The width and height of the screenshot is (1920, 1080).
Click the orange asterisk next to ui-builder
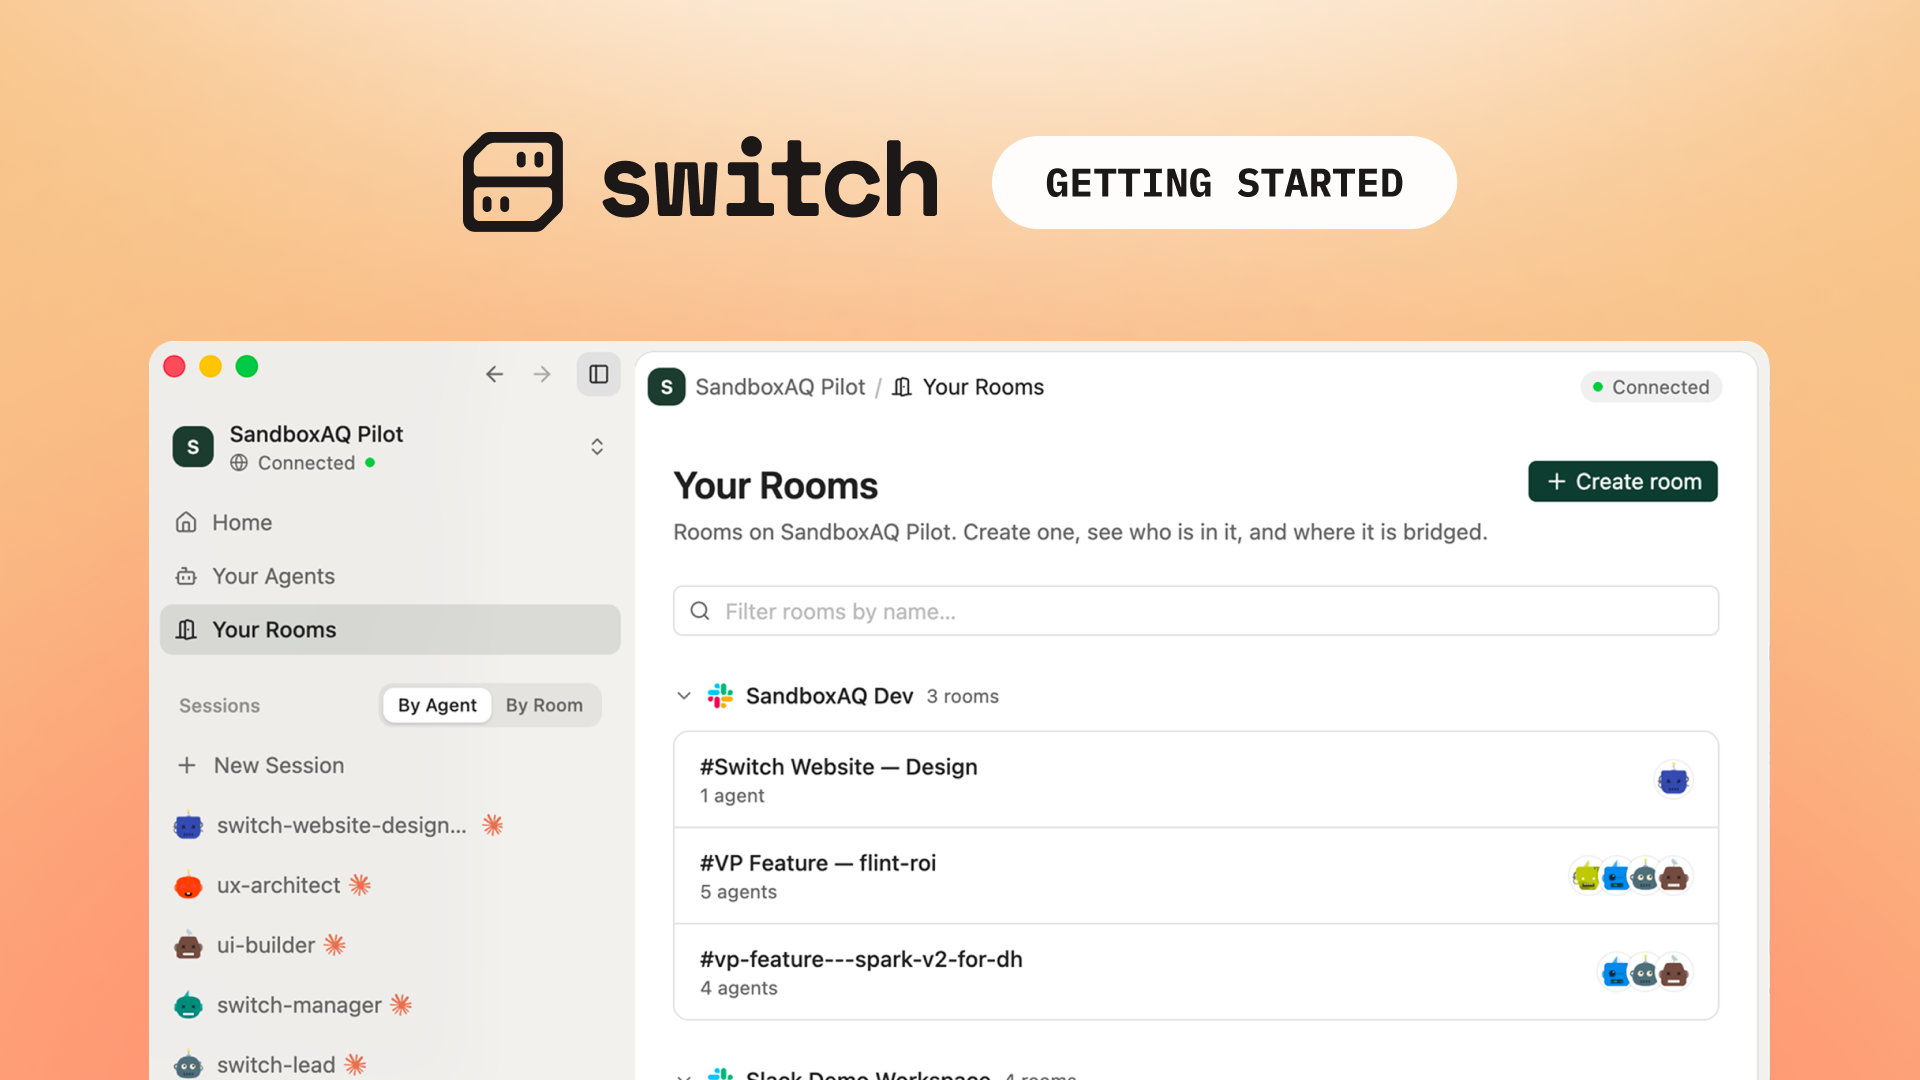coord(334,945)
